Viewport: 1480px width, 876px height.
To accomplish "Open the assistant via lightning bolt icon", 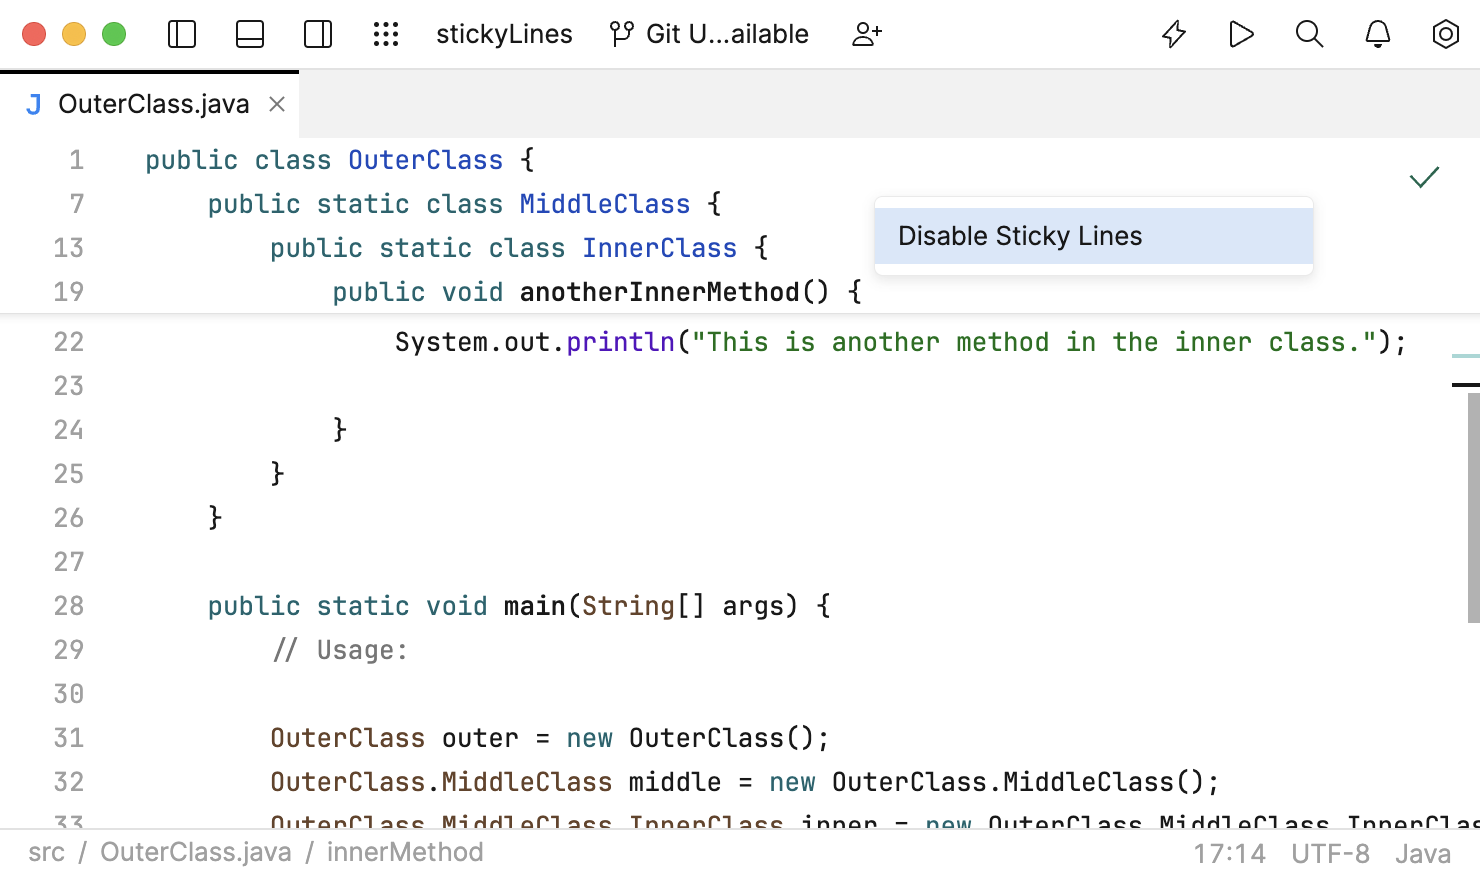I will point(1173,33).
